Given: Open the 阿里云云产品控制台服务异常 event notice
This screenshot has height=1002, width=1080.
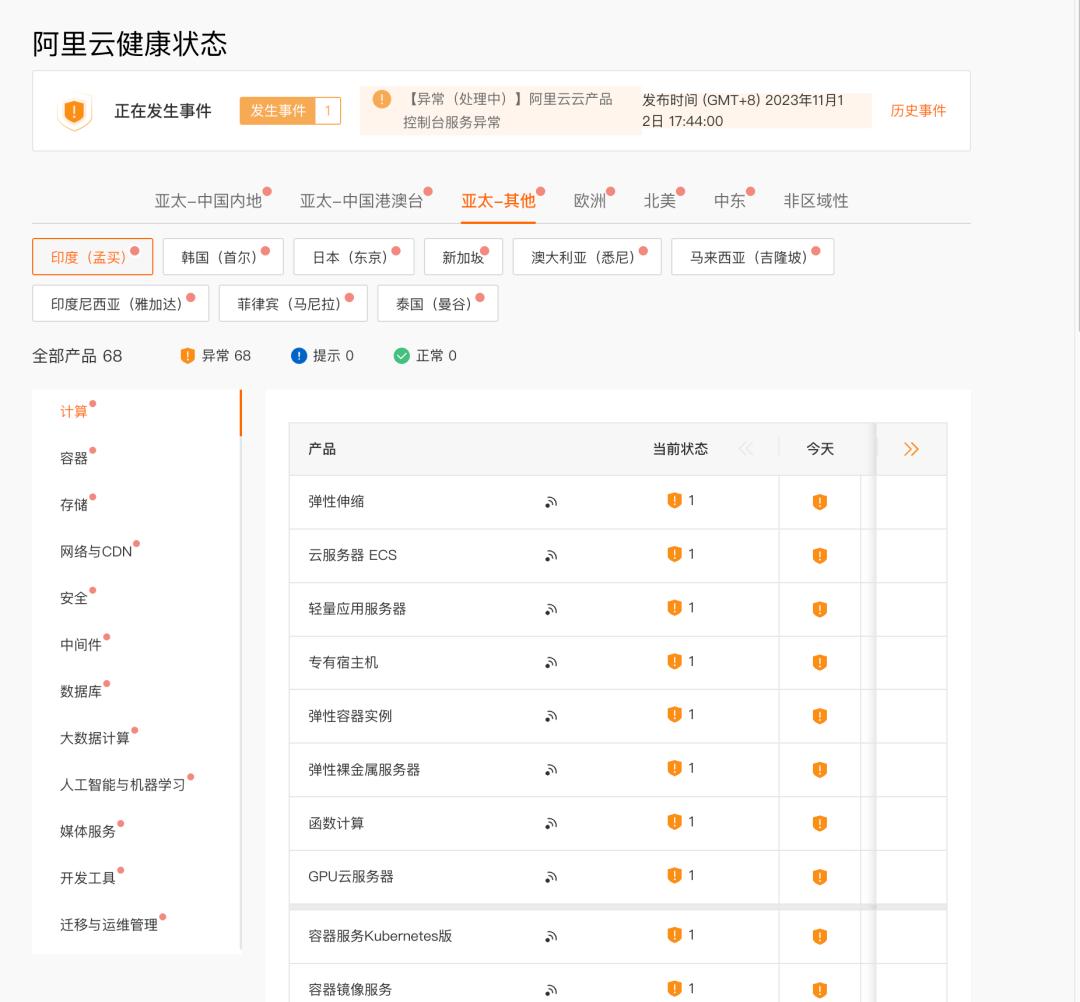Looking at the screenshot, I should pos(501,111).
